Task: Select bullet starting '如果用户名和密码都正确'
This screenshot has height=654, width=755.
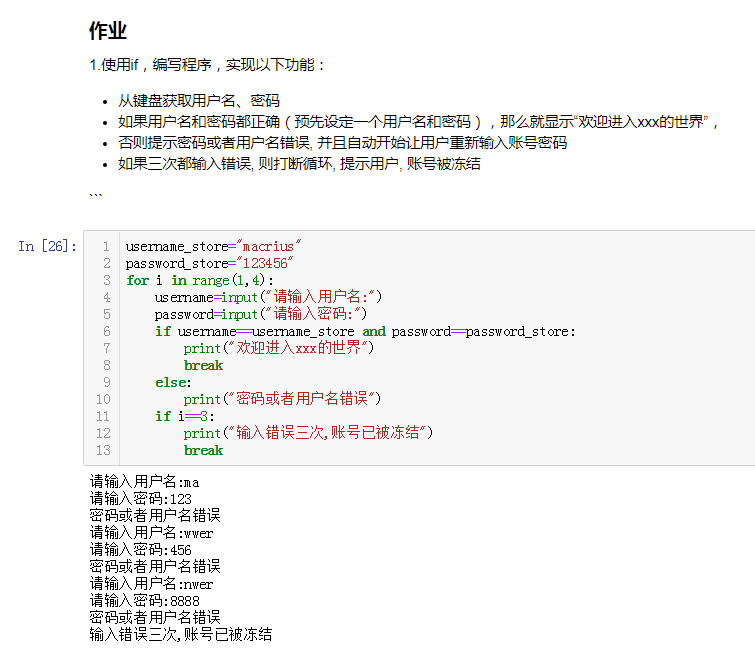Action: pyautogui.click(x=418, y=122)
